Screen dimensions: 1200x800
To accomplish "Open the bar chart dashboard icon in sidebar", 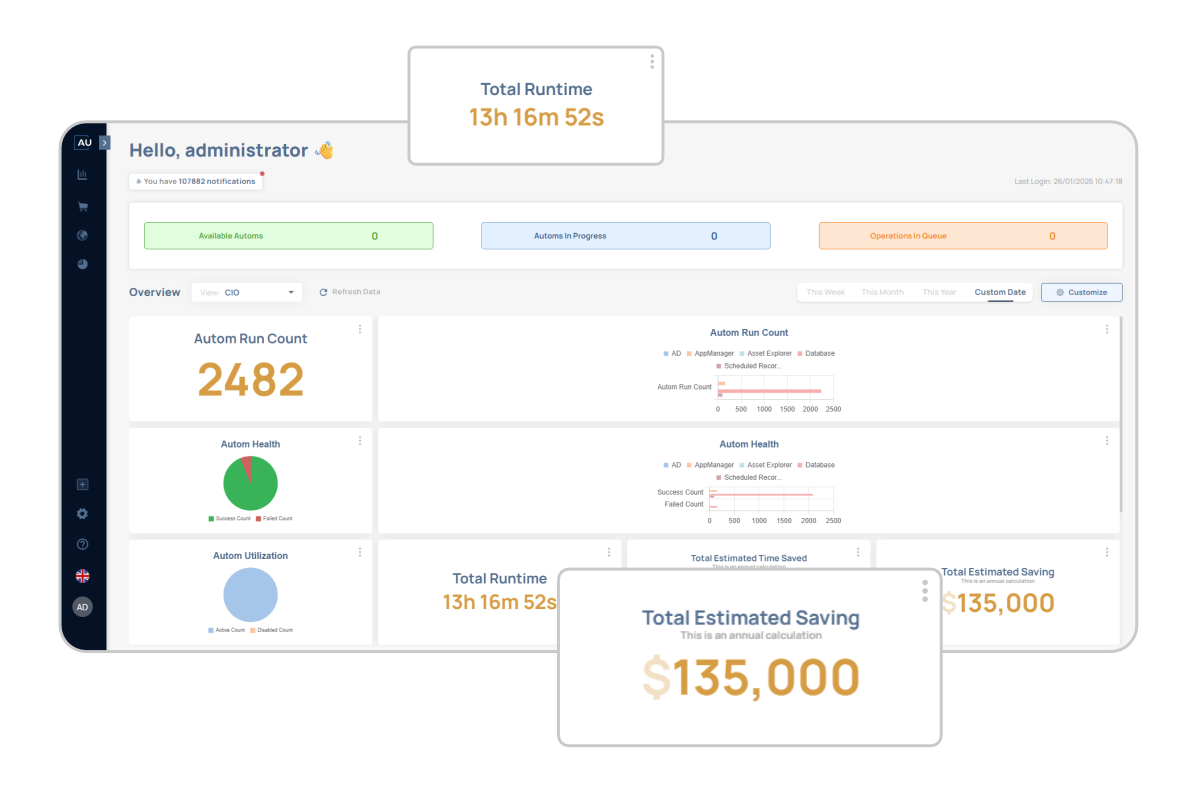I will point(83,175).
